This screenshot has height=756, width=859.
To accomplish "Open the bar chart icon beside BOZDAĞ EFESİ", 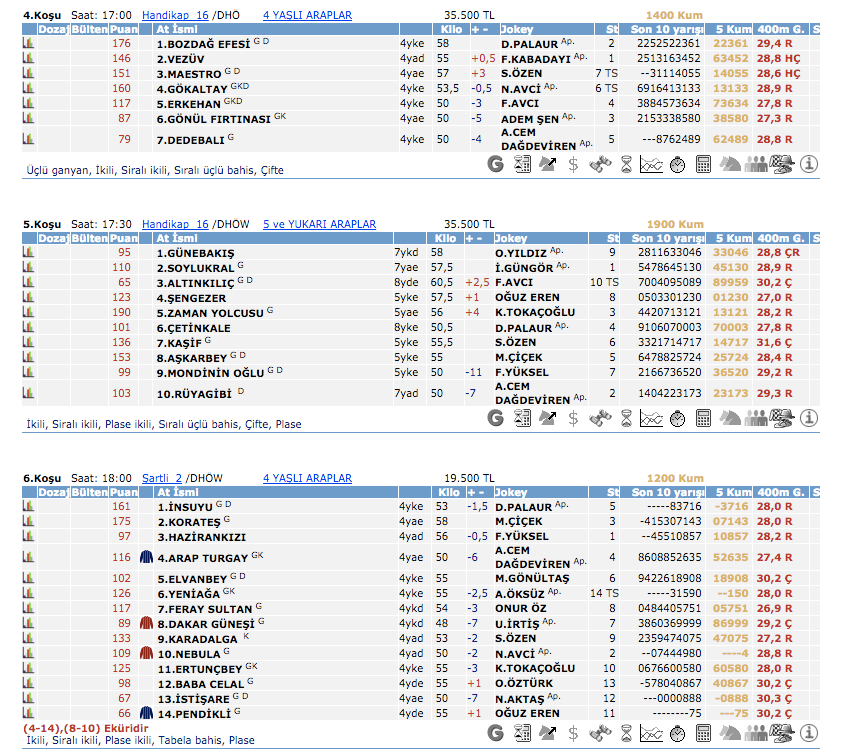I will click(28, 44).
